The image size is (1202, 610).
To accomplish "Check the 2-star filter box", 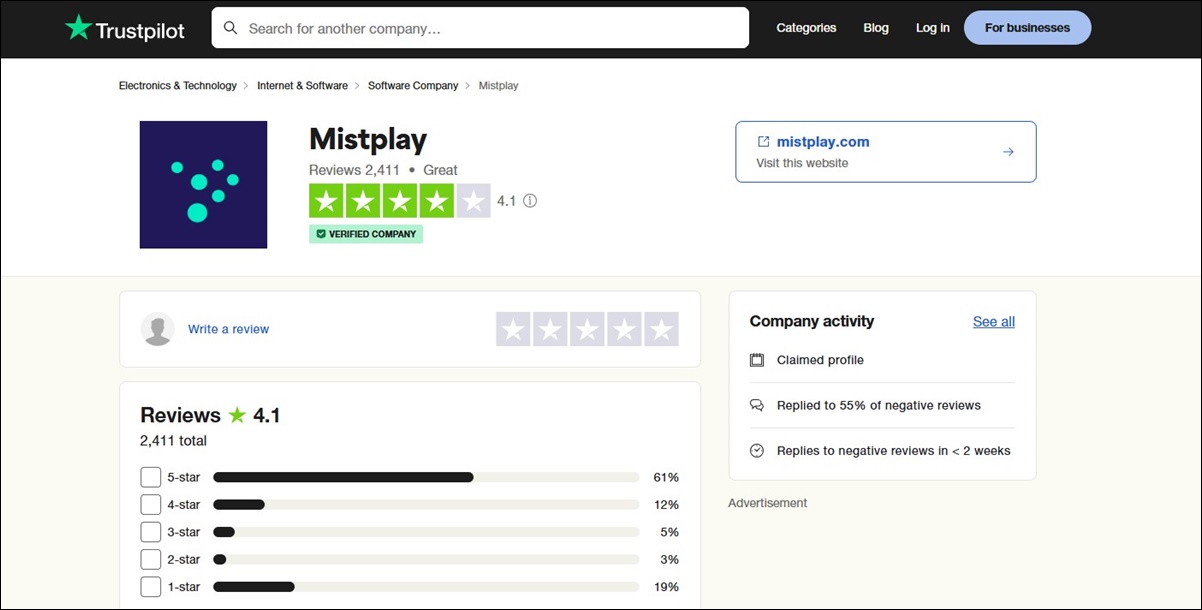I will tap(151, 559).
